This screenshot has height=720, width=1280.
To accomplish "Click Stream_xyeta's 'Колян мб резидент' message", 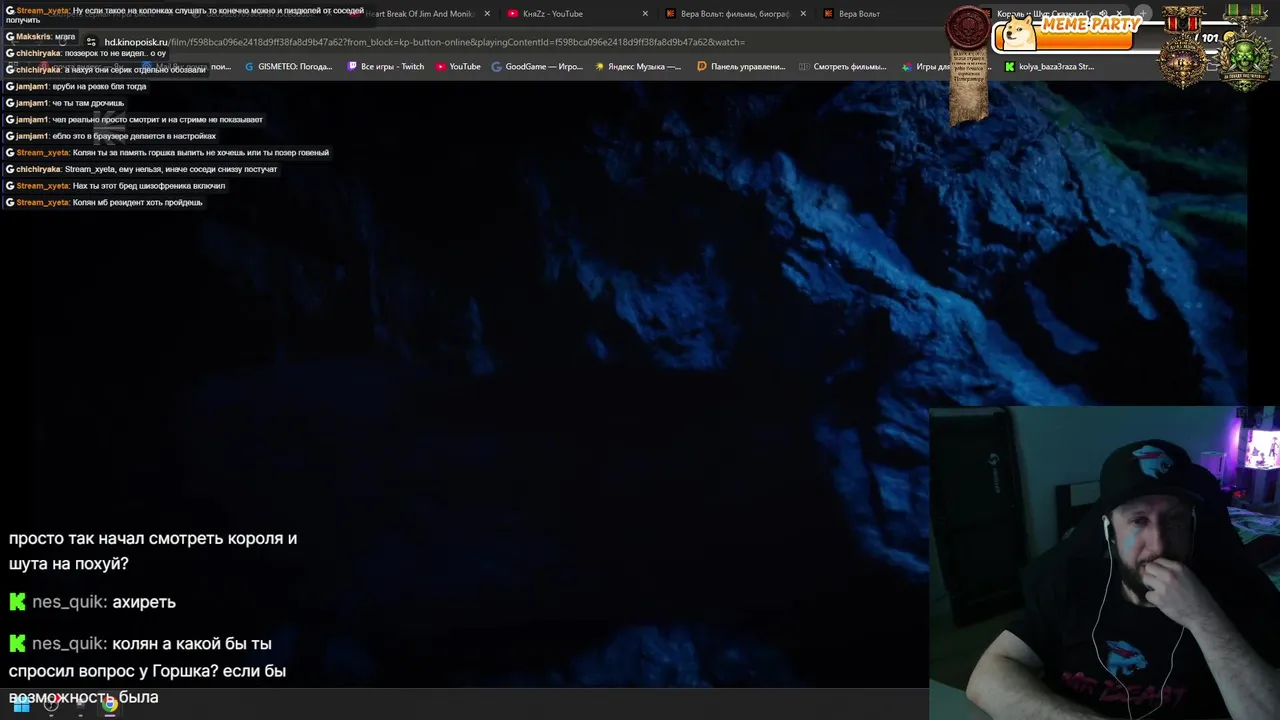I will pyautogui.click(x=104, y=203).
